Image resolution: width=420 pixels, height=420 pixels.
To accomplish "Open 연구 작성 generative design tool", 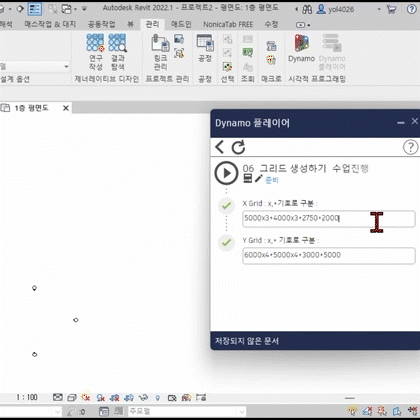I will tap(96, 52).
